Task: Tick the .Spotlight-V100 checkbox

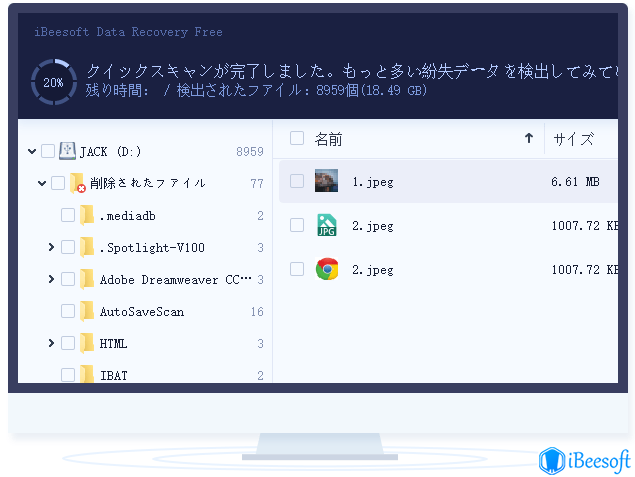Action: [x=68, y=247]
